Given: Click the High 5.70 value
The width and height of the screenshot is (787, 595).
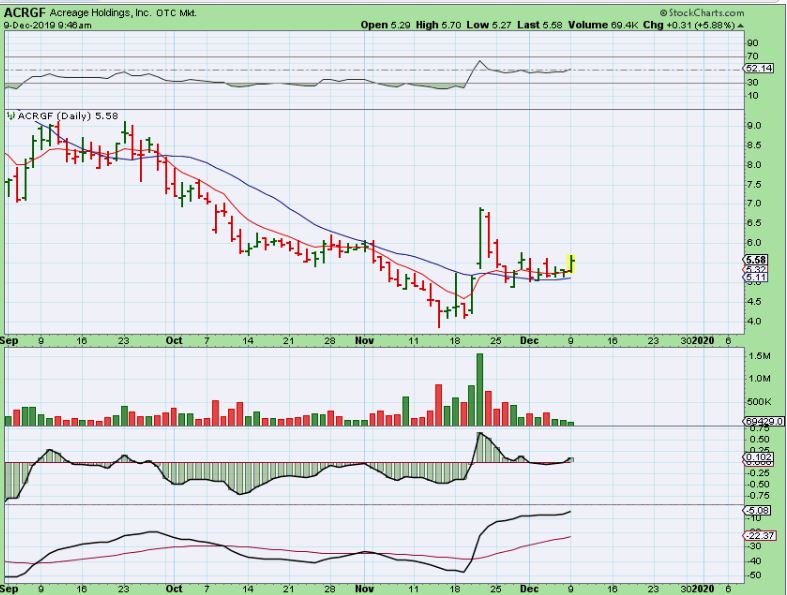Looking at the screenshot, I should pos(438,25).
